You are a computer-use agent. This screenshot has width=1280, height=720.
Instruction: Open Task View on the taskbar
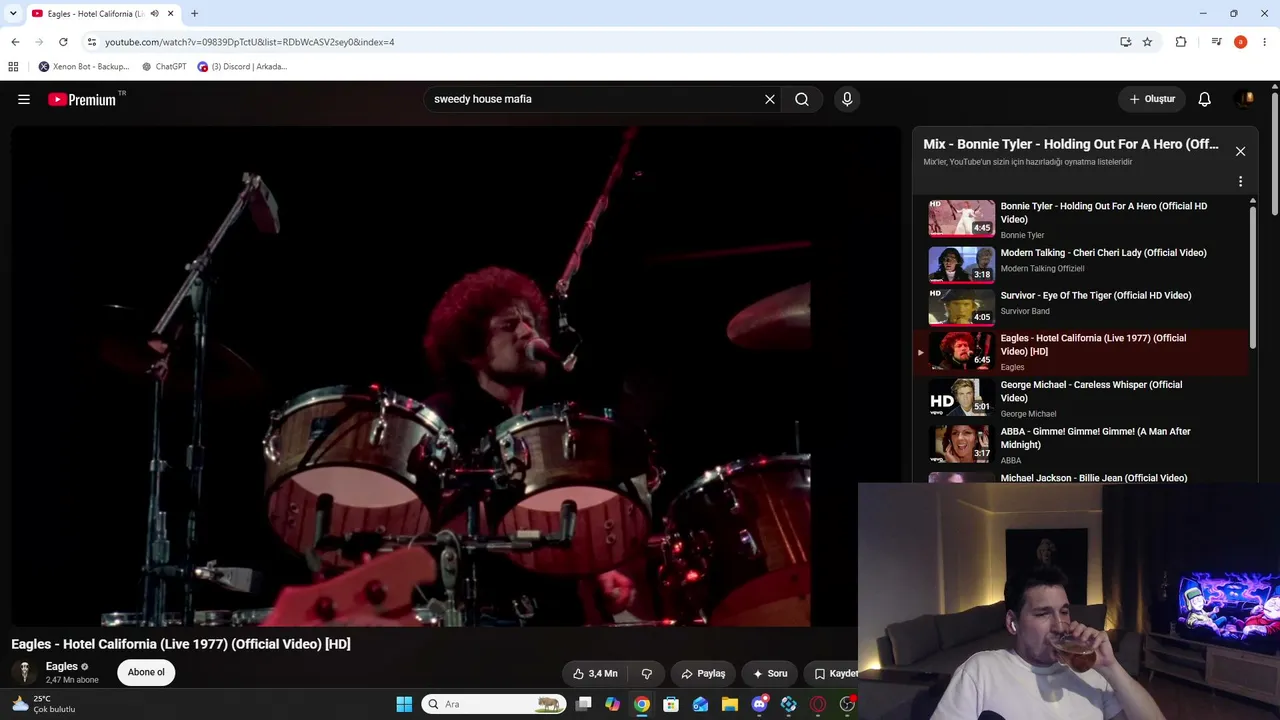[584, 704]
